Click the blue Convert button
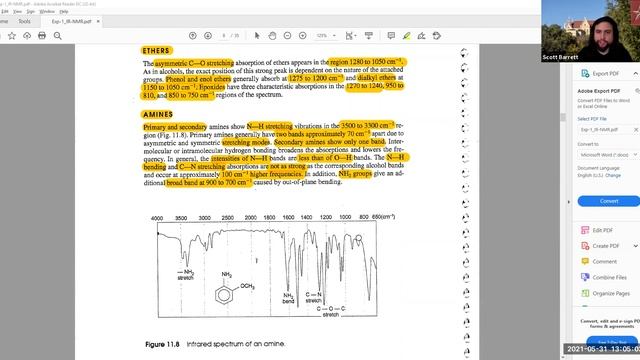640x360 pixels. [609, 201]
